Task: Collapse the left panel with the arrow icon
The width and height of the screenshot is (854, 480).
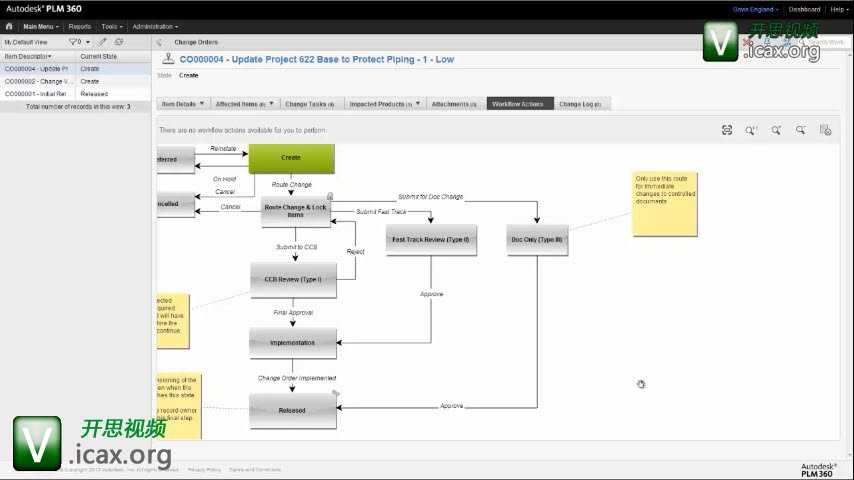Action: (159, 42)
